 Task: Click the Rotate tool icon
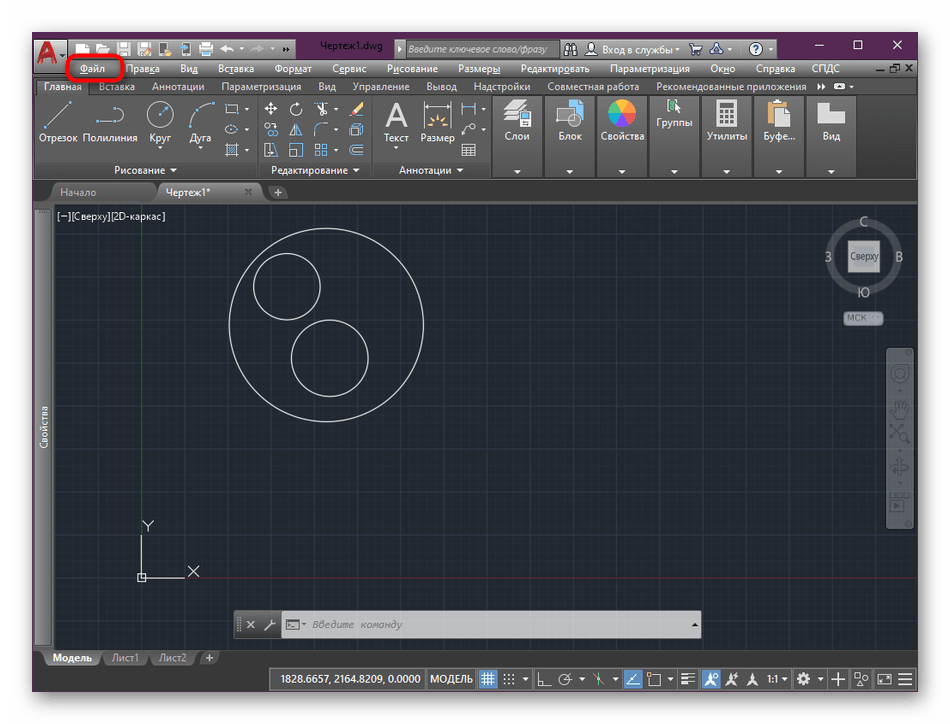coord(296,109)
